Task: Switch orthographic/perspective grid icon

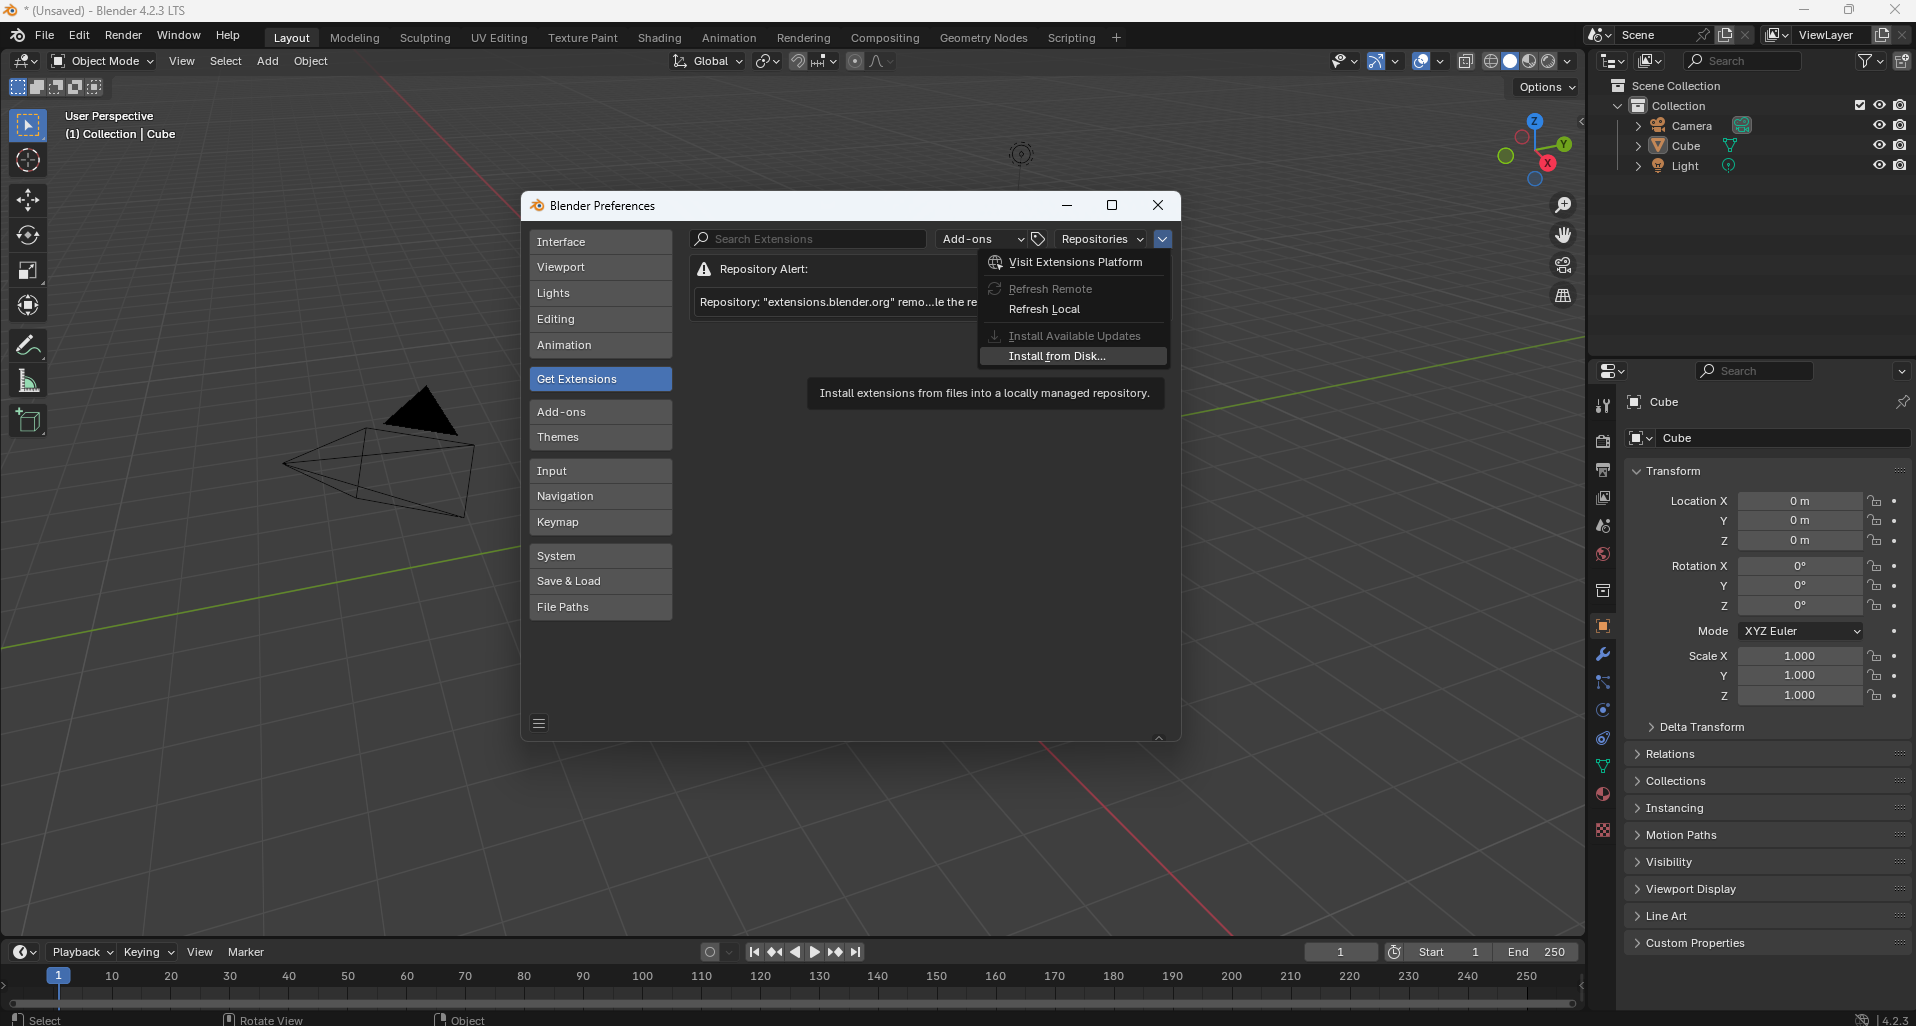Action: pos(1562,295)
